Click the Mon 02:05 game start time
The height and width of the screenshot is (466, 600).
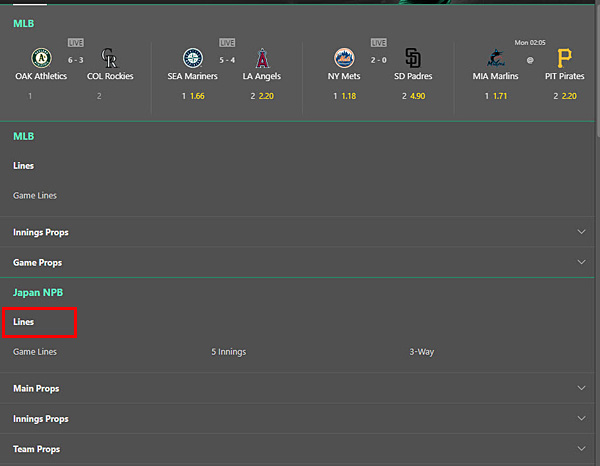pos(530,42)
